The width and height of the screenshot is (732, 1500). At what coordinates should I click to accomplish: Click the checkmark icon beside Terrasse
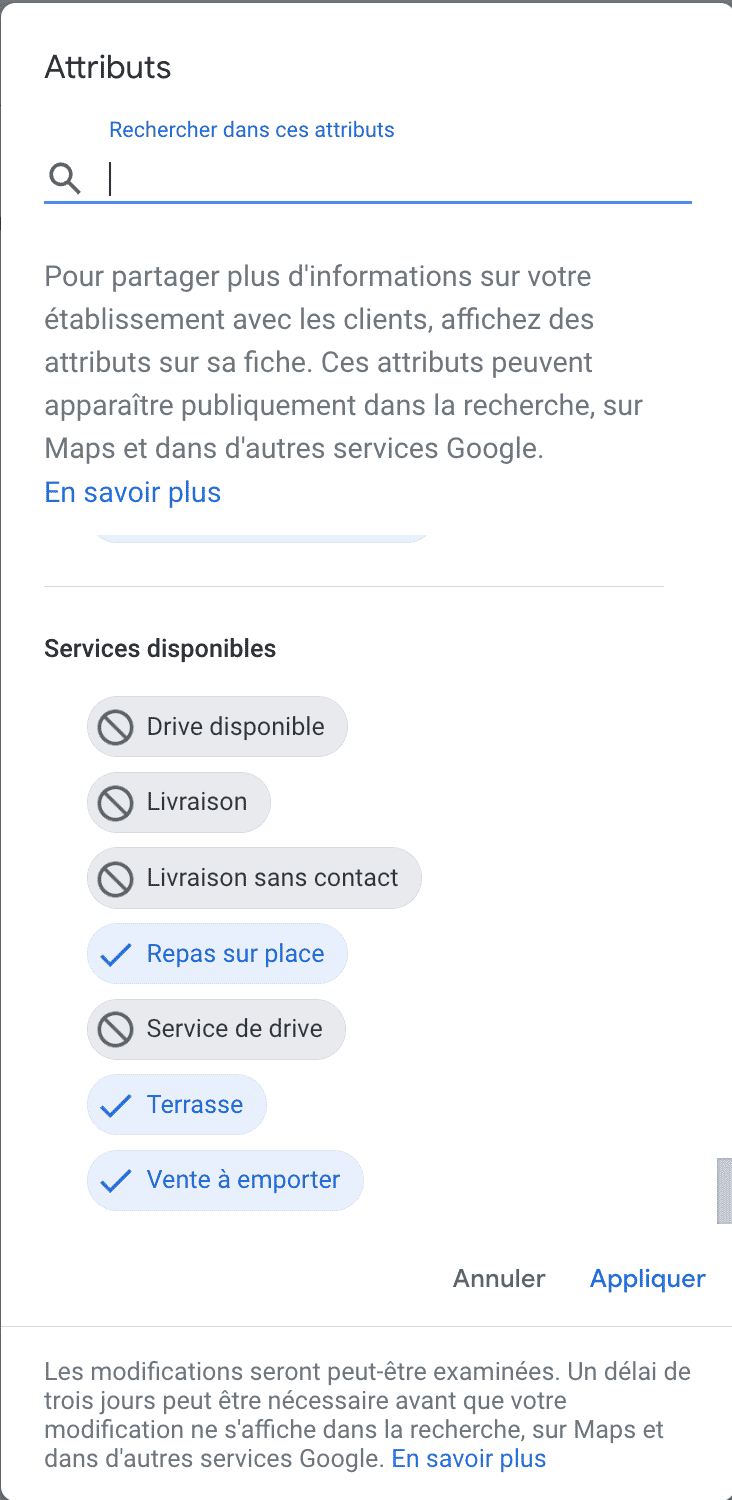116,1105
